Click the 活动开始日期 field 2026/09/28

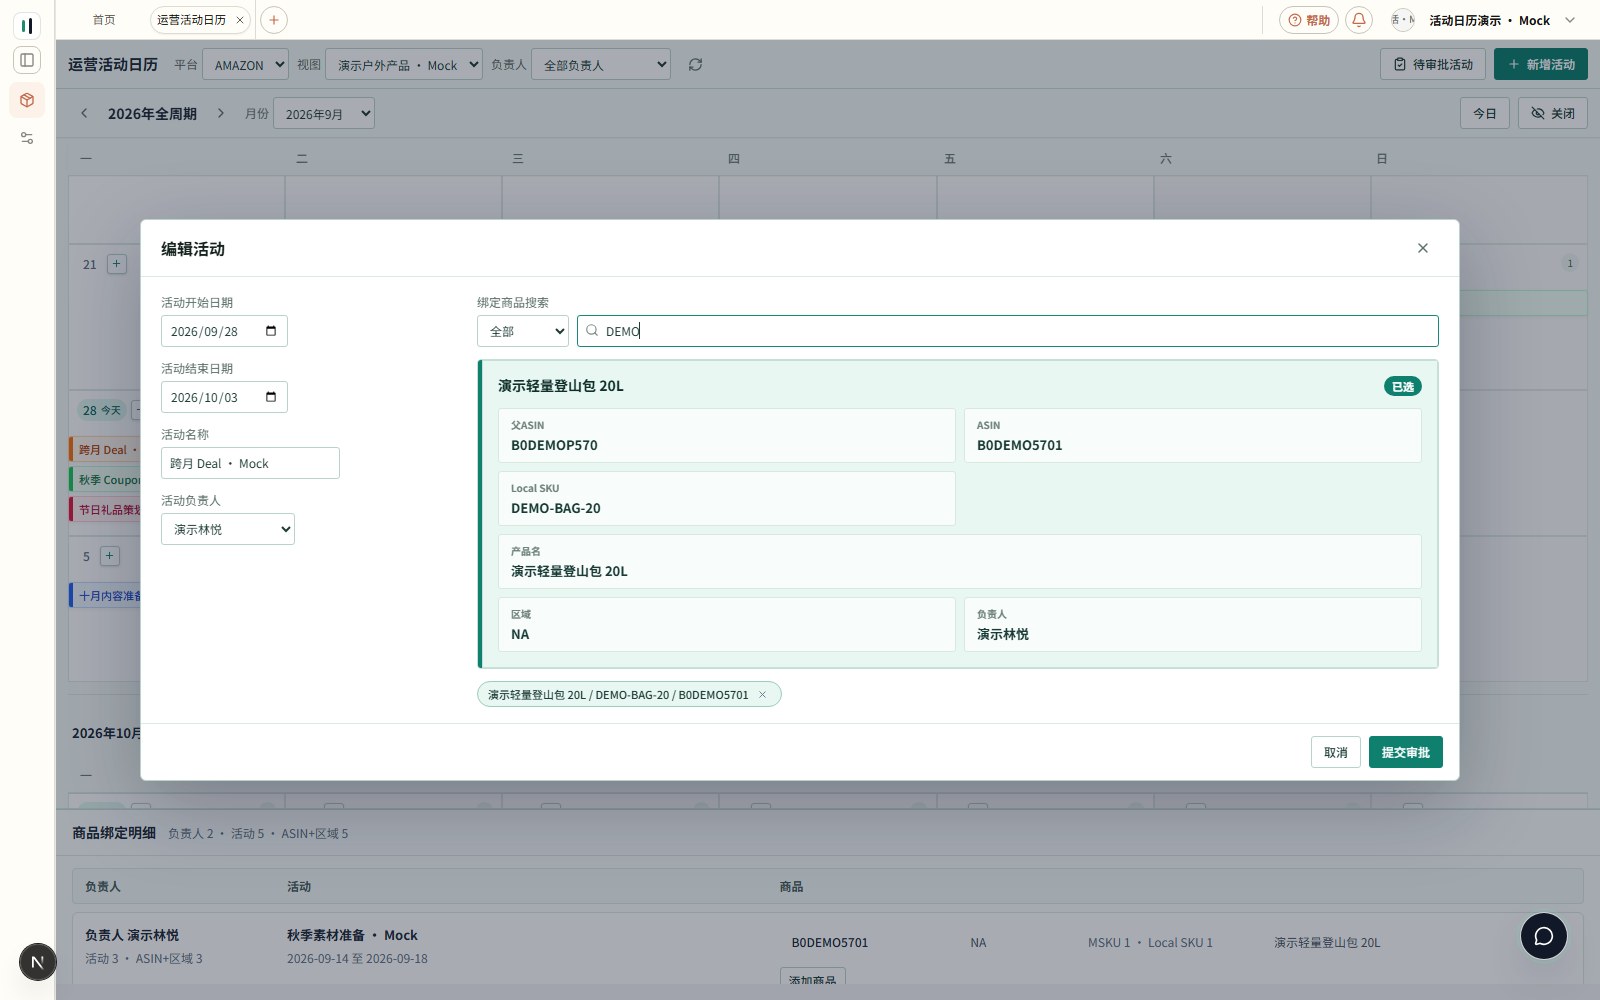click(x=224, y=331)
